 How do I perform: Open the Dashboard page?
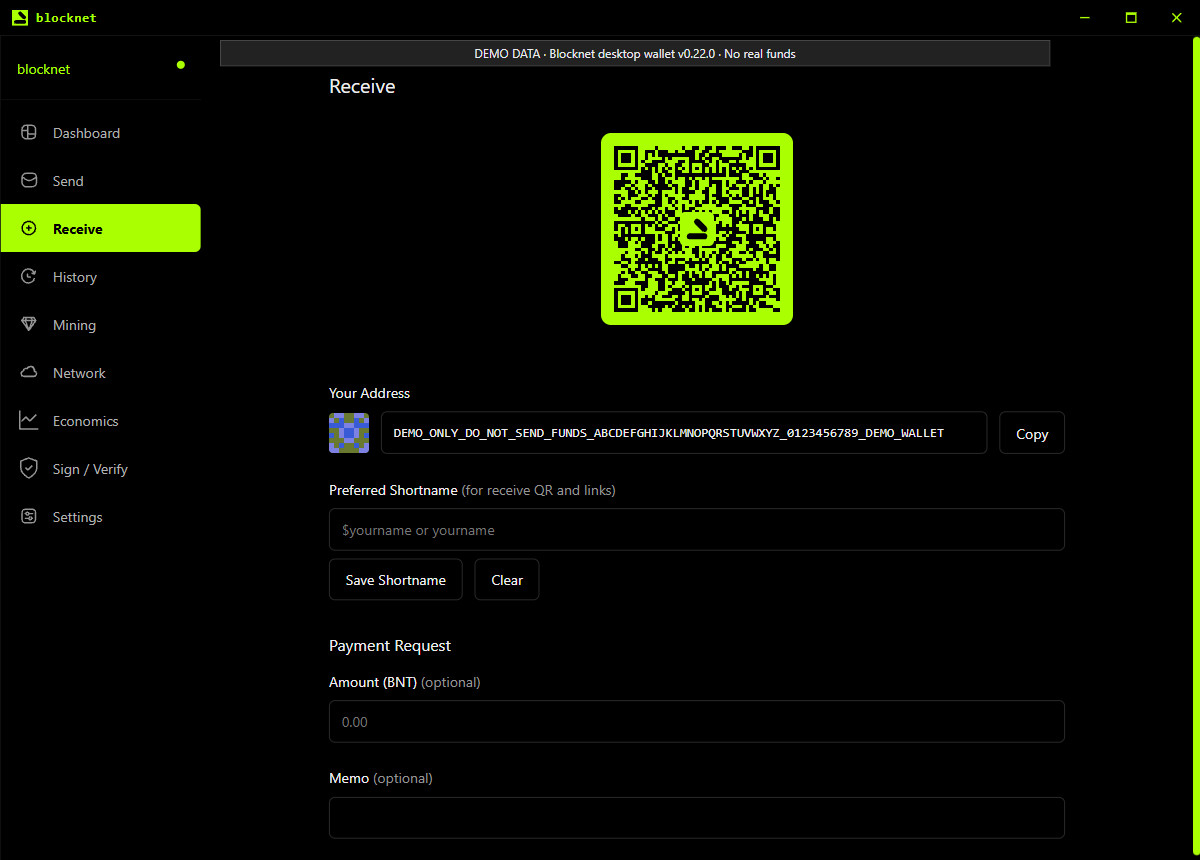[x=101, y=133]
